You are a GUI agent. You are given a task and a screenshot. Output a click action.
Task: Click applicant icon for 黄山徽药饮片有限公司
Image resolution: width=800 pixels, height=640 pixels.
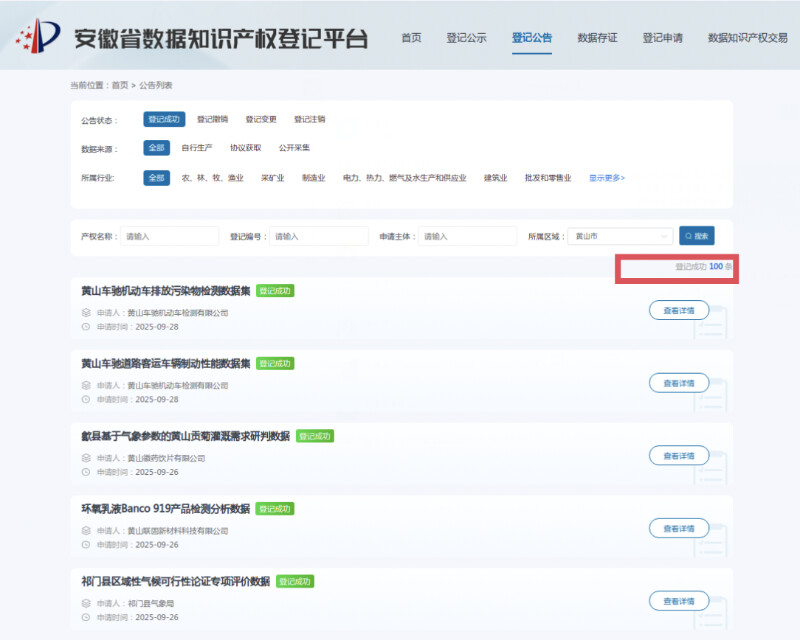point(86,458)
